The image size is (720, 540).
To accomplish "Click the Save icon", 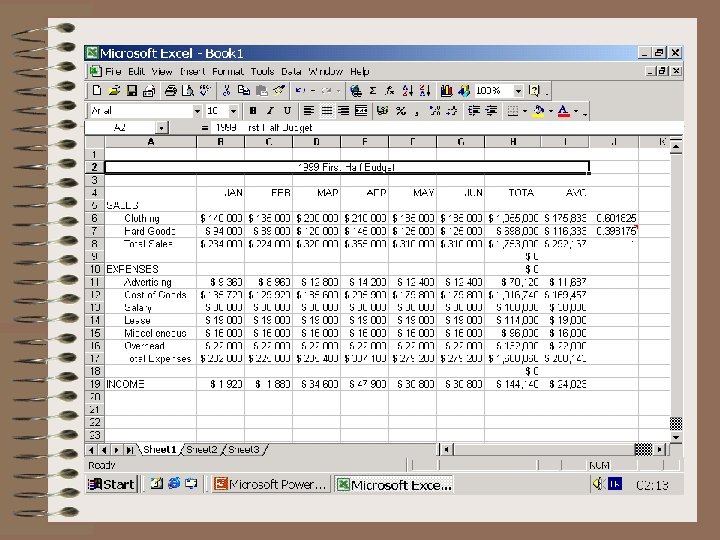I will point(132,90).
